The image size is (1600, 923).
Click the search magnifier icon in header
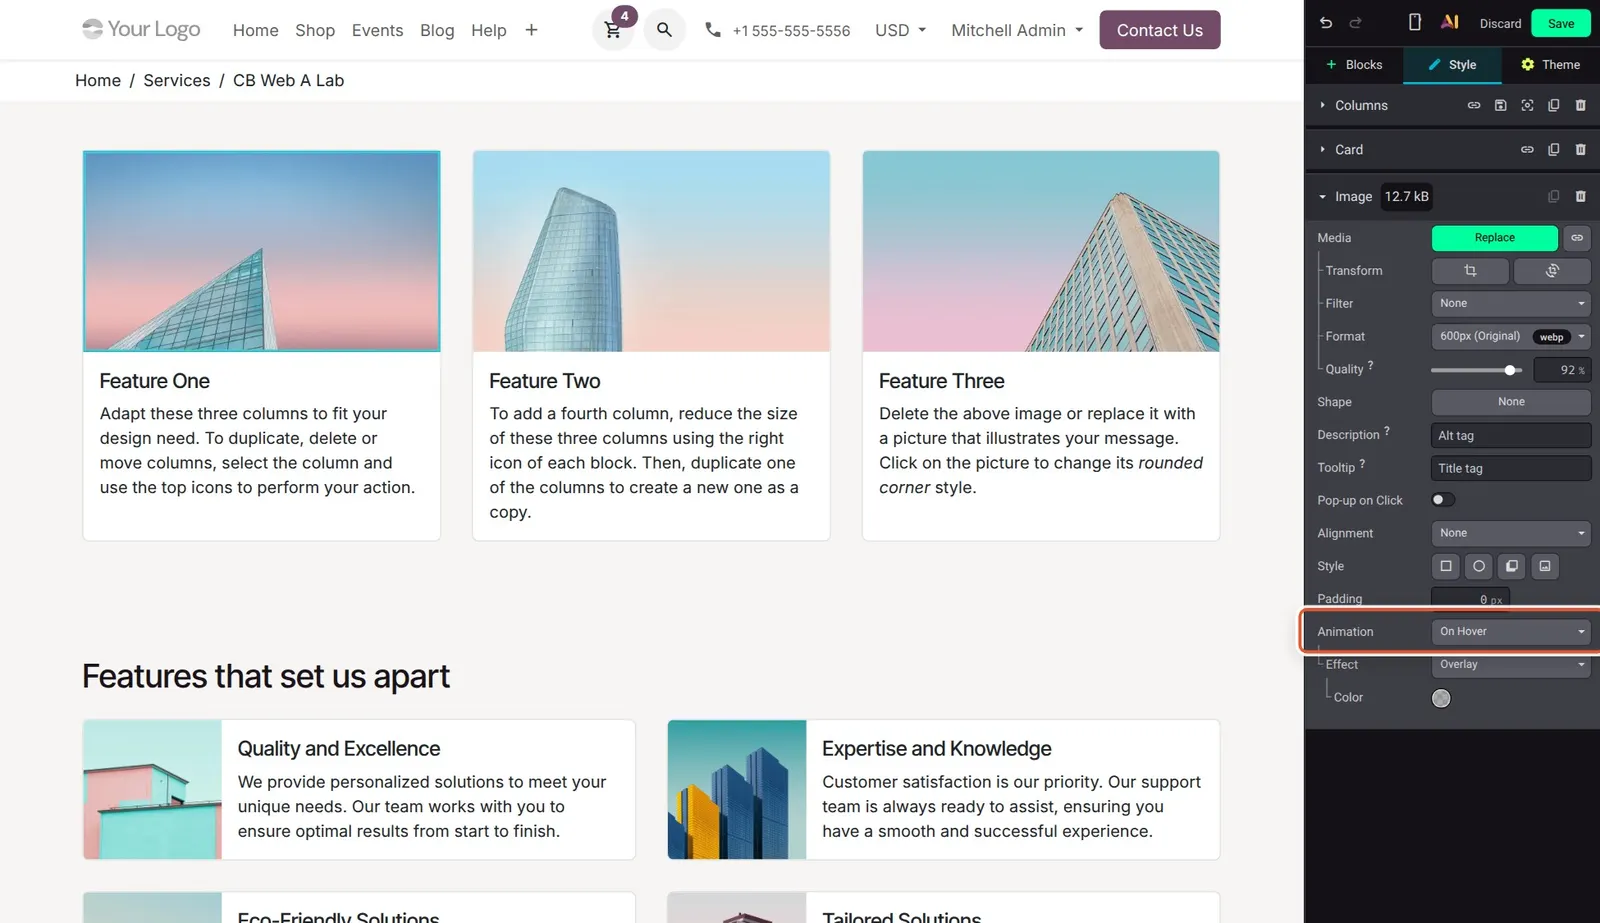point(664,30)
